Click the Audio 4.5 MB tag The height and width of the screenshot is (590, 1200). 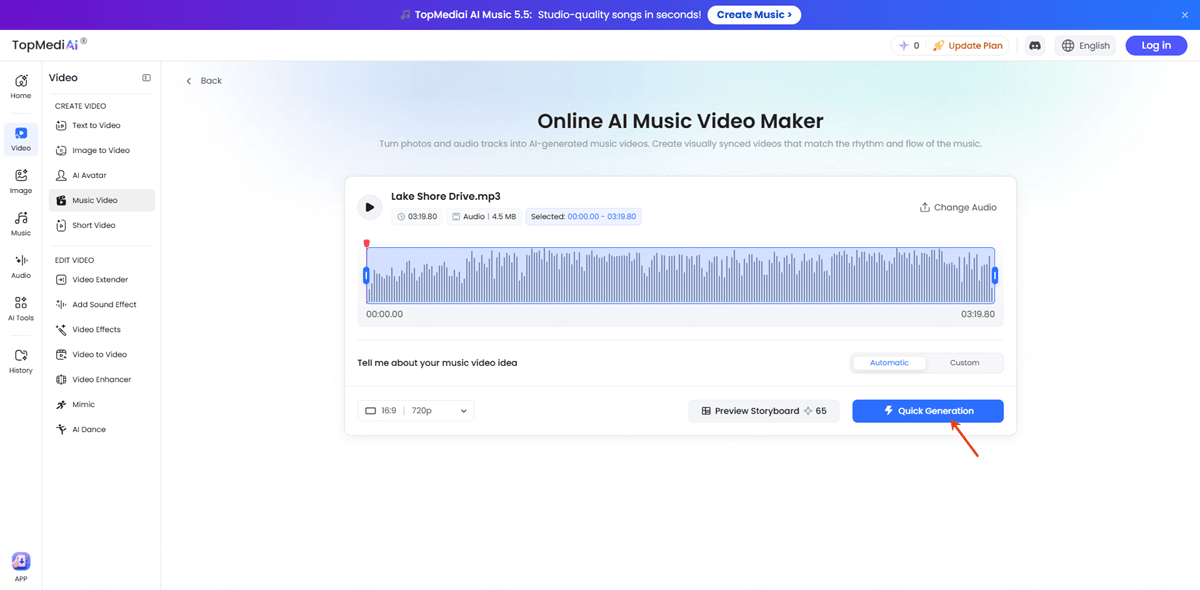point(484,216)
